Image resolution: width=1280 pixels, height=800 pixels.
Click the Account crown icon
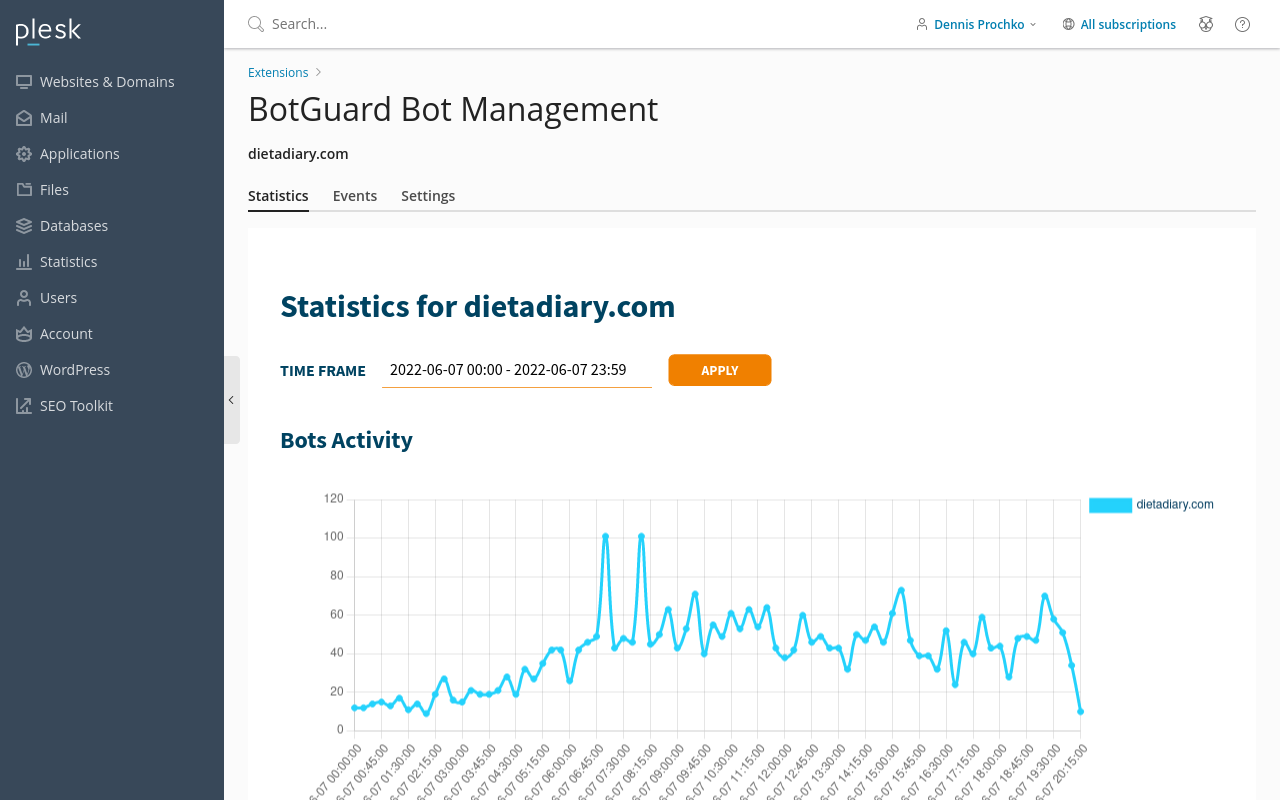click(24, 334)
